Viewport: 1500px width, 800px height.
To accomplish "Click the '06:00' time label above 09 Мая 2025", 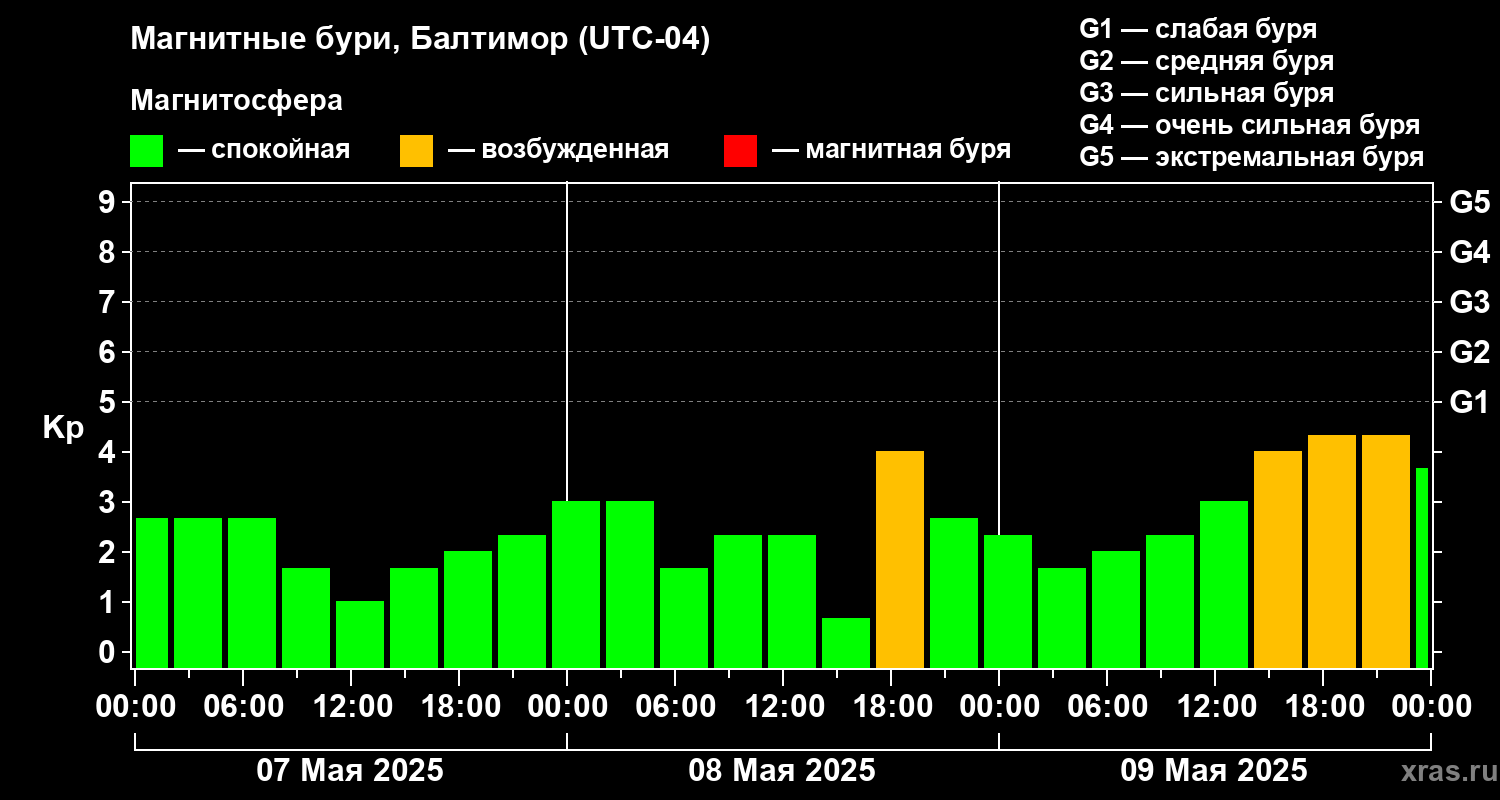I will 1106,707.
